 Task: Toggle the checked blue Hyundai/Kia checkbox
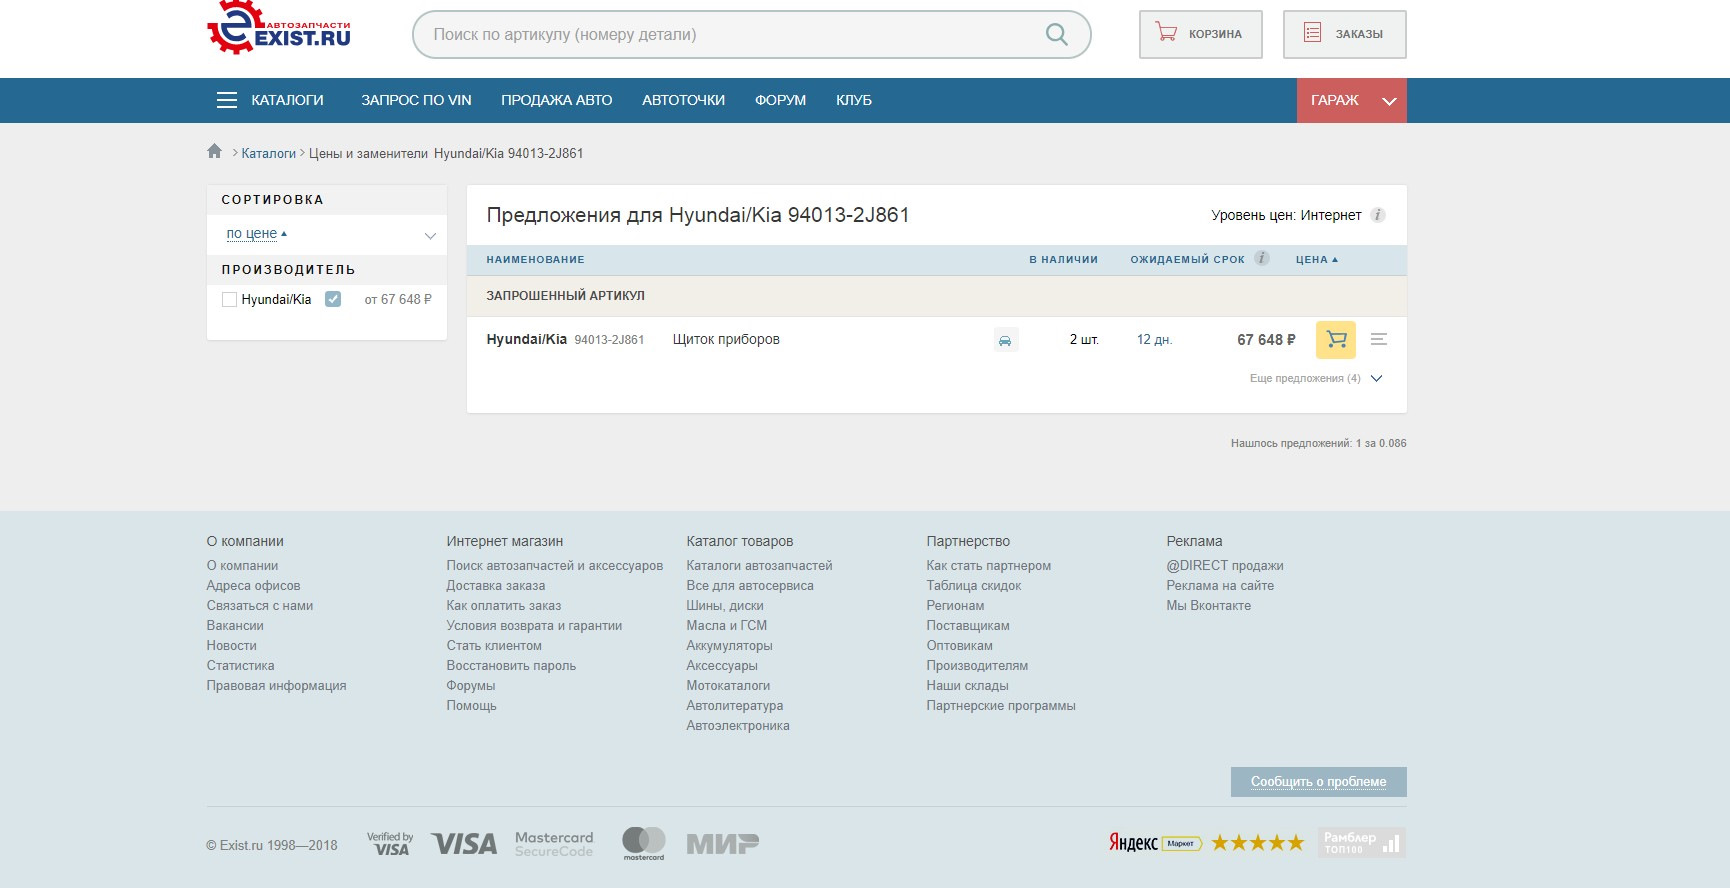coord(333,299)
